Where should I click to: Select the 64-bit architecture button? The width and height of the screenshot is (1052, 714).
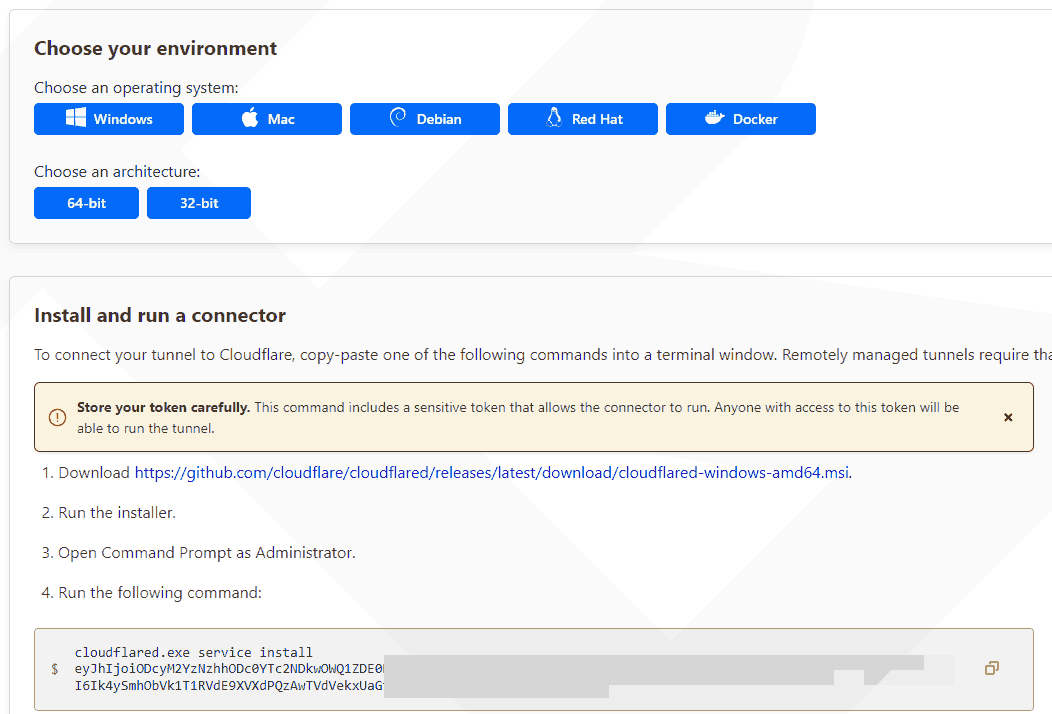pos(87,203)
